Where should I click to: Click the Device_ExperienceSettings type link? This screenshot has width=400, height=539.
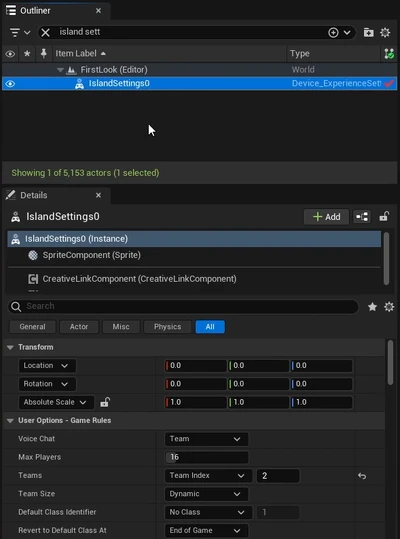tap(336, 84)
